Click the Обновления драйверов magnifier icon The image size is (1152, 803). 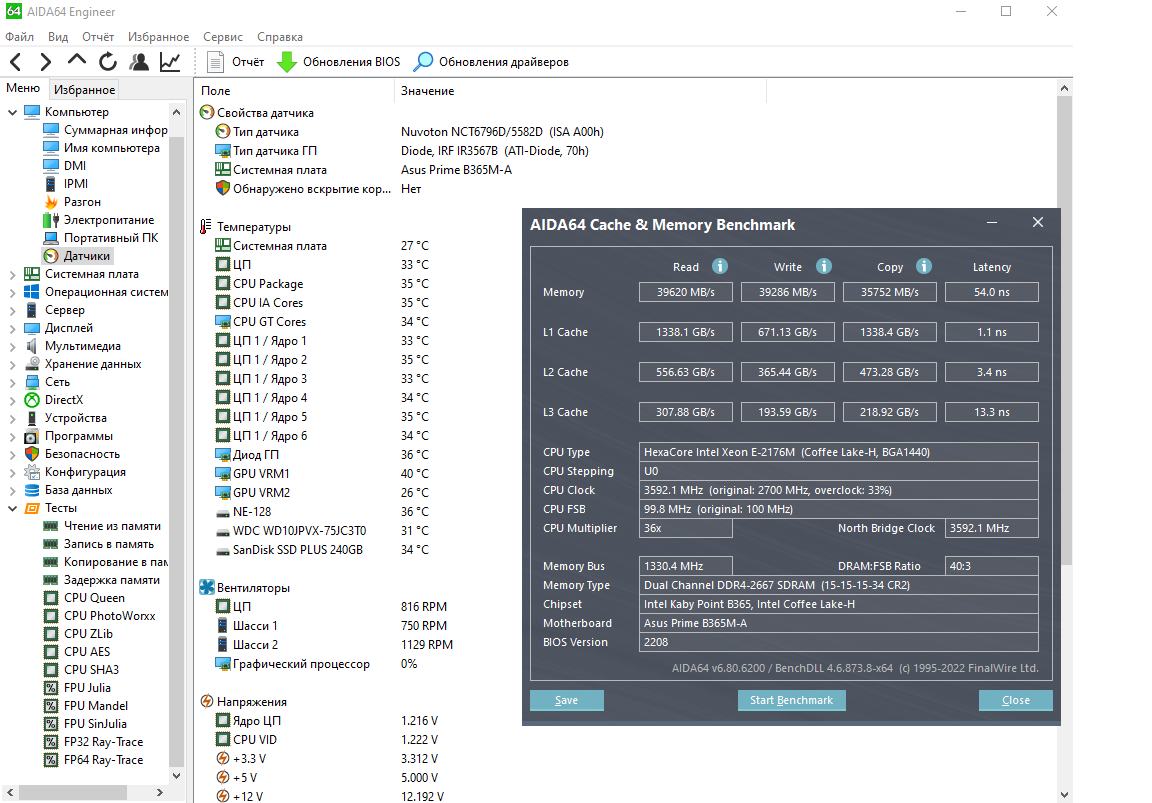pos(423,62)
